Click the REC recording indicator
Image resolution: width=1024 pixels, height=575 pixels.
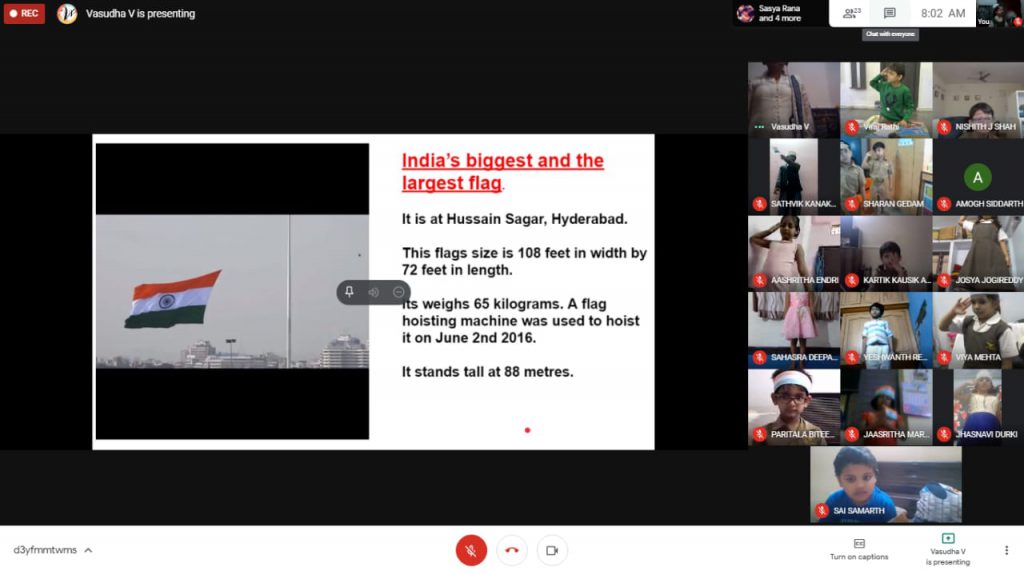(24, 14)
